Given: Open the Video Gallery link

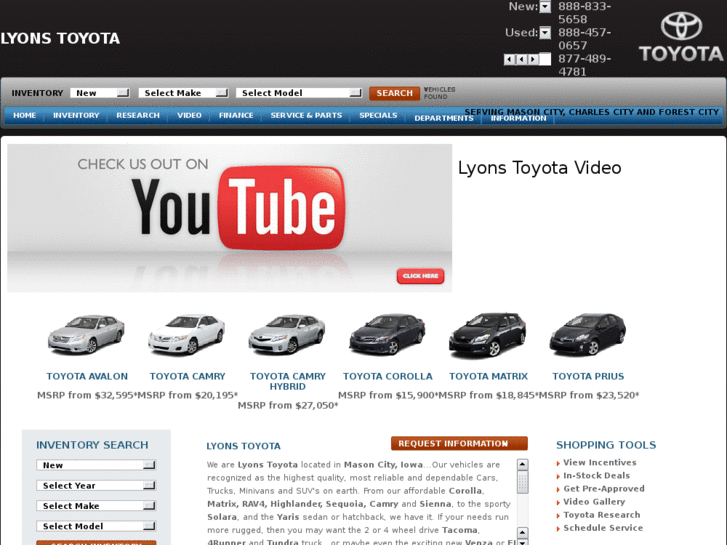Looking at the screenshot, I should 594,501.
